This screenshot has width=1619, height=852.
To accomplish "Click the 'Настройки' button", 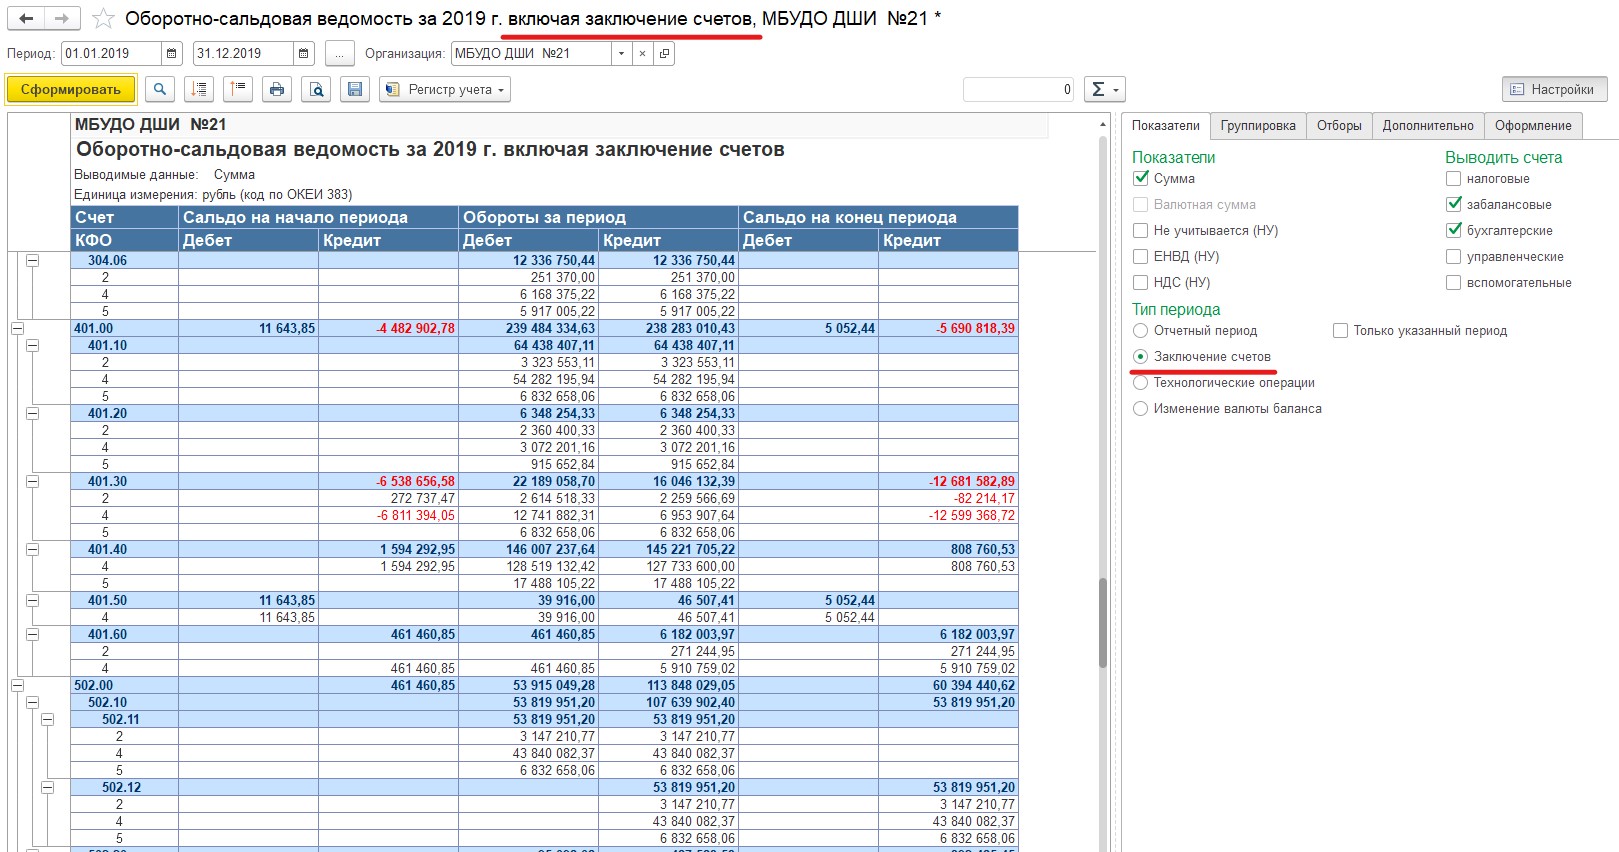I will pyautogui.click(x=1553, y=90).
